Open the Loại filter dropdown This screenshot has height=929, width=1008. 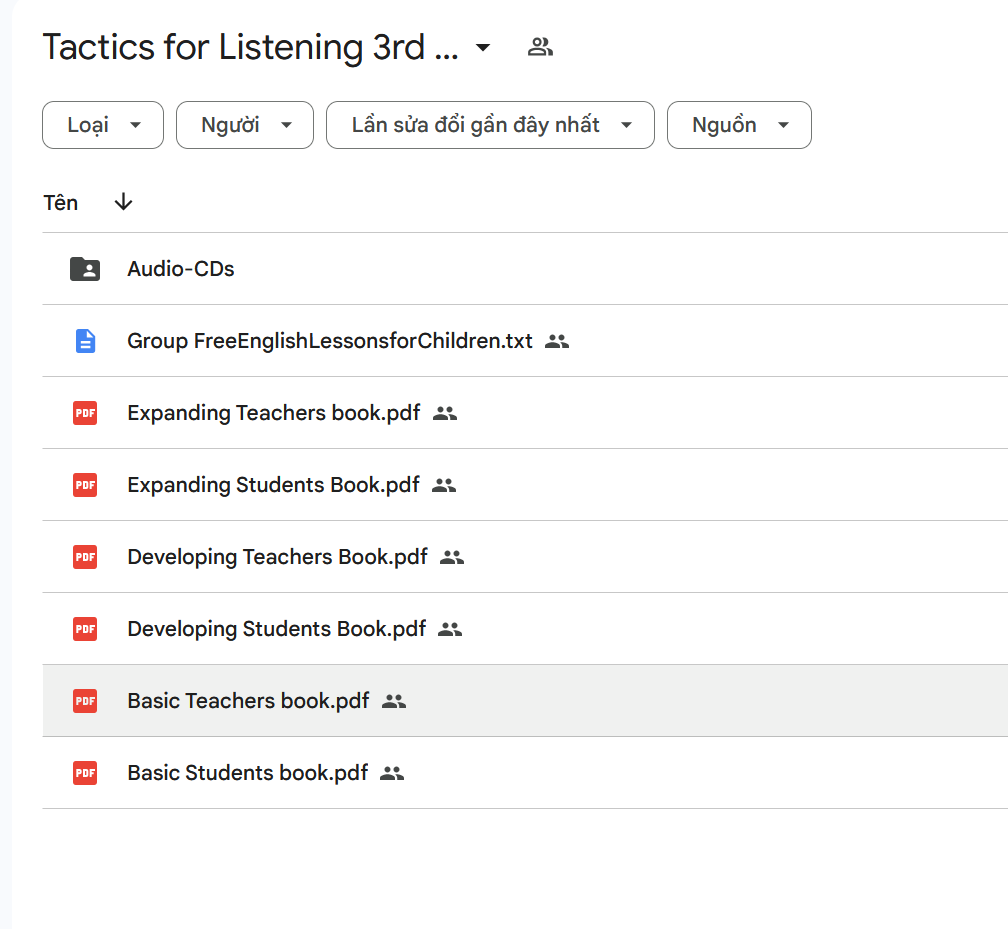[102, 125]
